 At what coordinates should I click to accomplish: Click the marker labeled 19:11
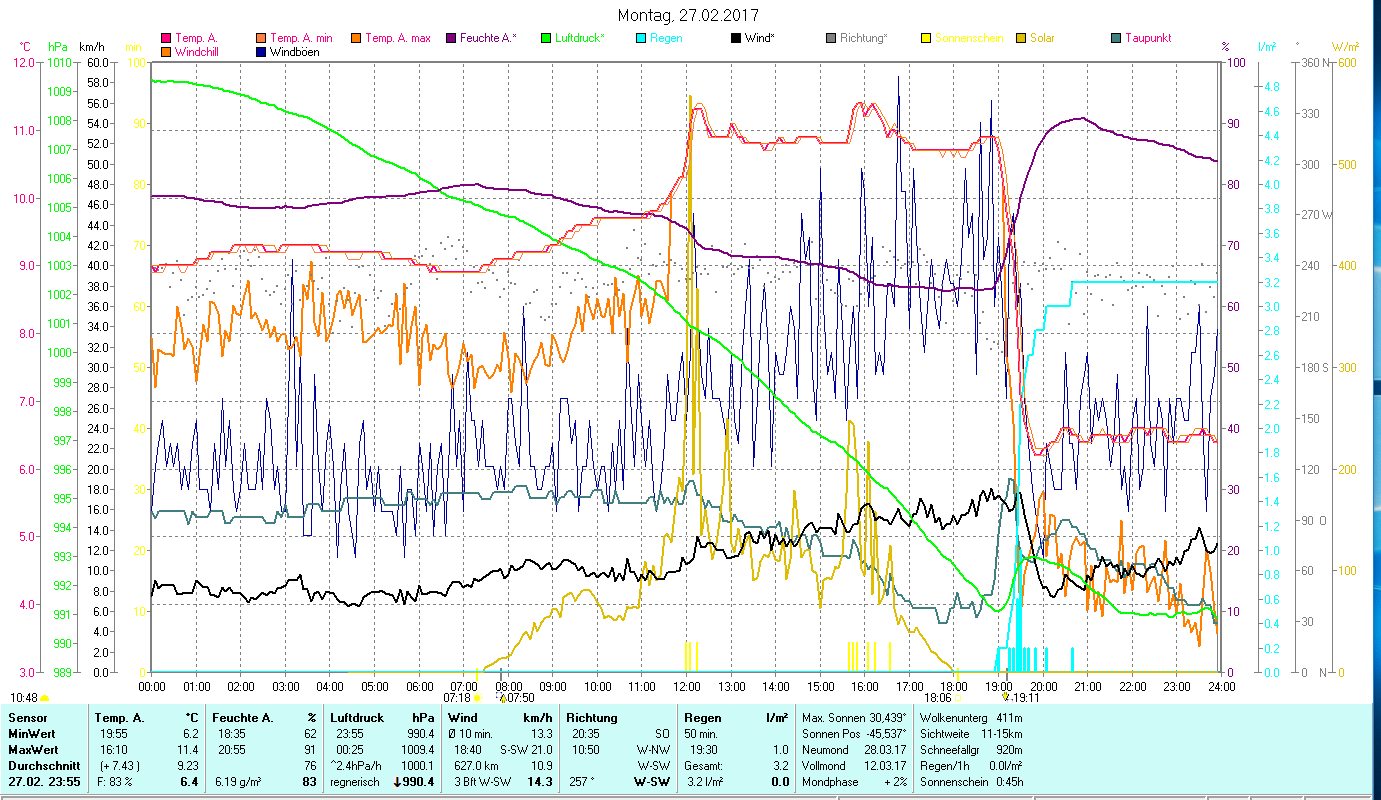click(1009, 698)
